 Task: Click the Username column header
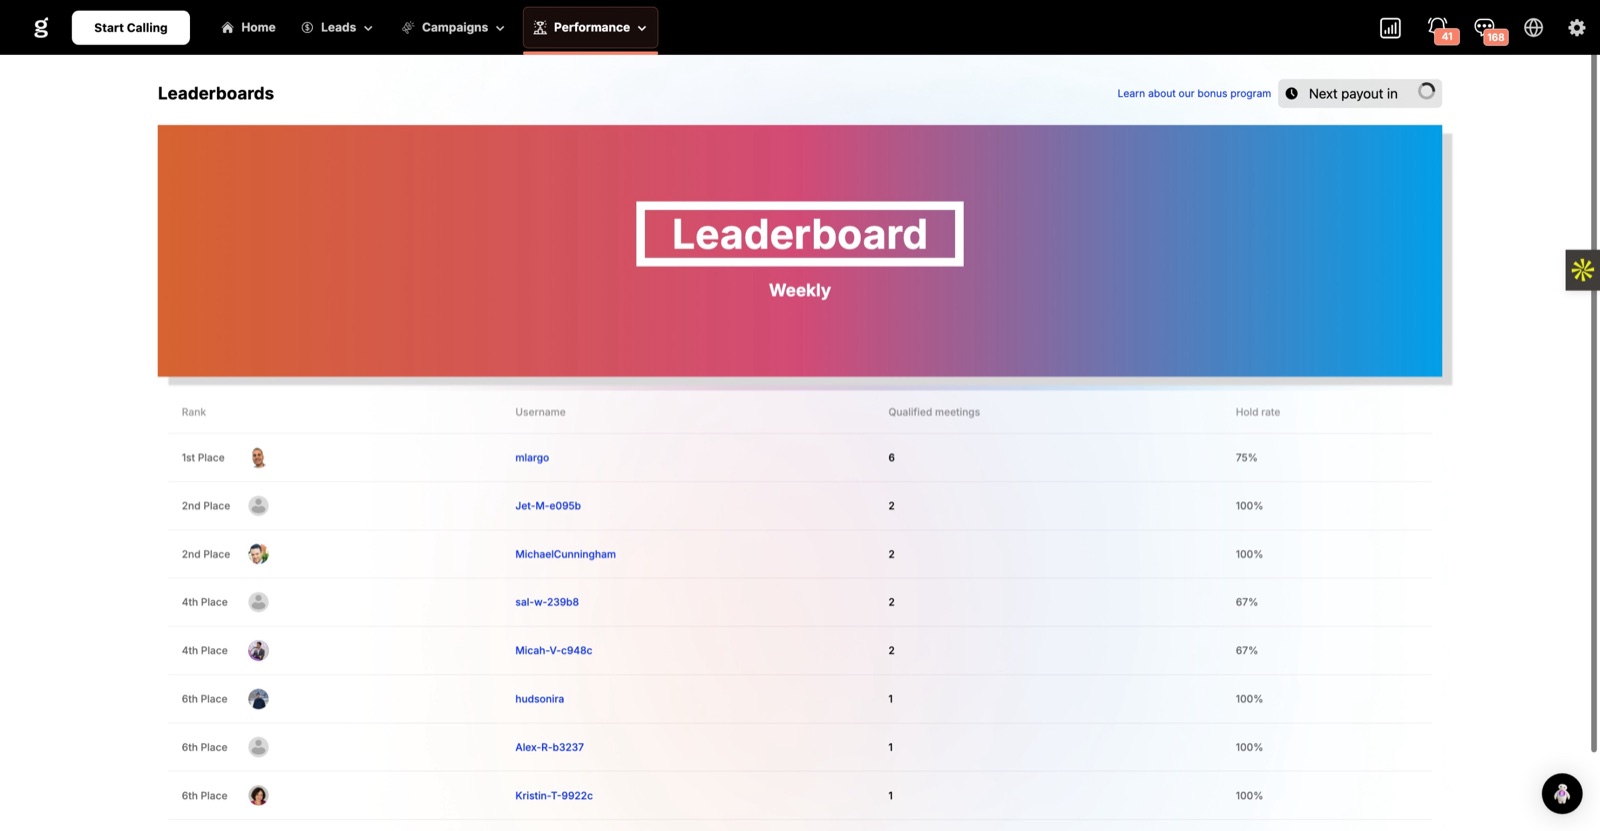click(x=540, y=412)
